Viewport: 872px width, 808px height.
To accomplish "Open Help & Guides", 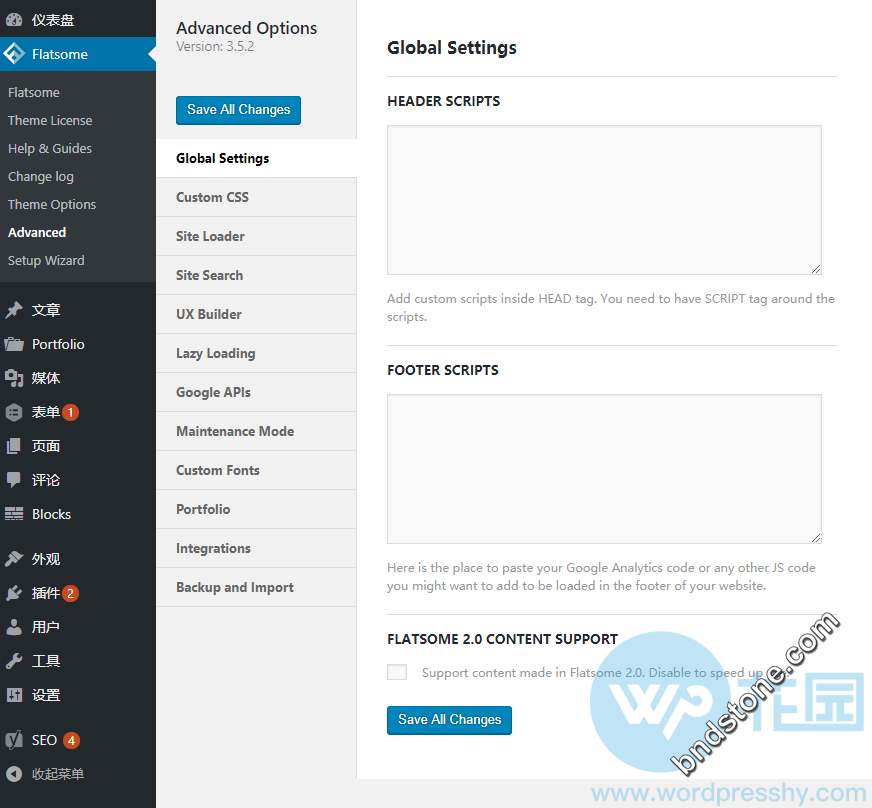I will pyautogui.click(x=49, y=148).
